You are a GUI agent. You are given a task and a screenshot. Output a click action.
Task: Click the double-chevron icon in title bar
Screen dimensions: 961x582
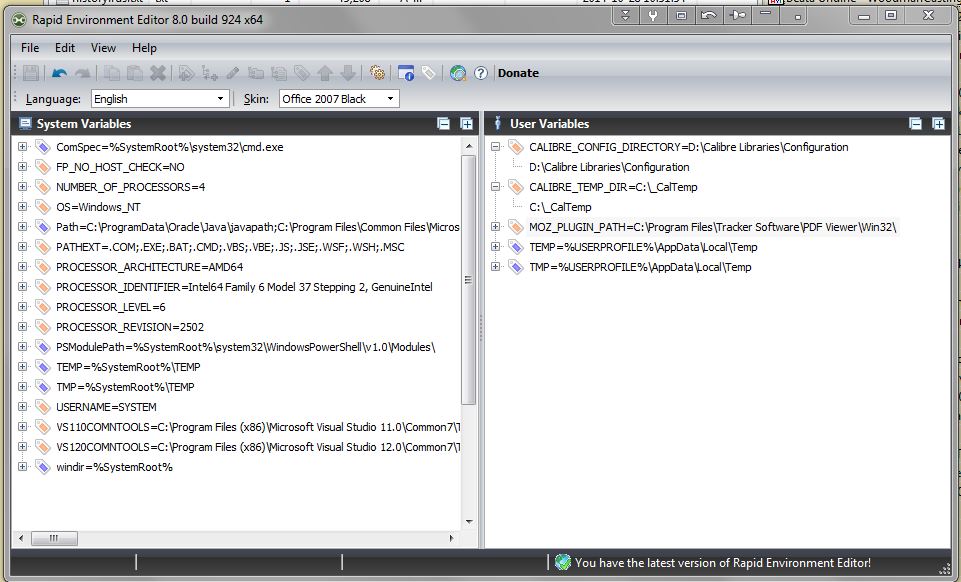coord(626,15)
